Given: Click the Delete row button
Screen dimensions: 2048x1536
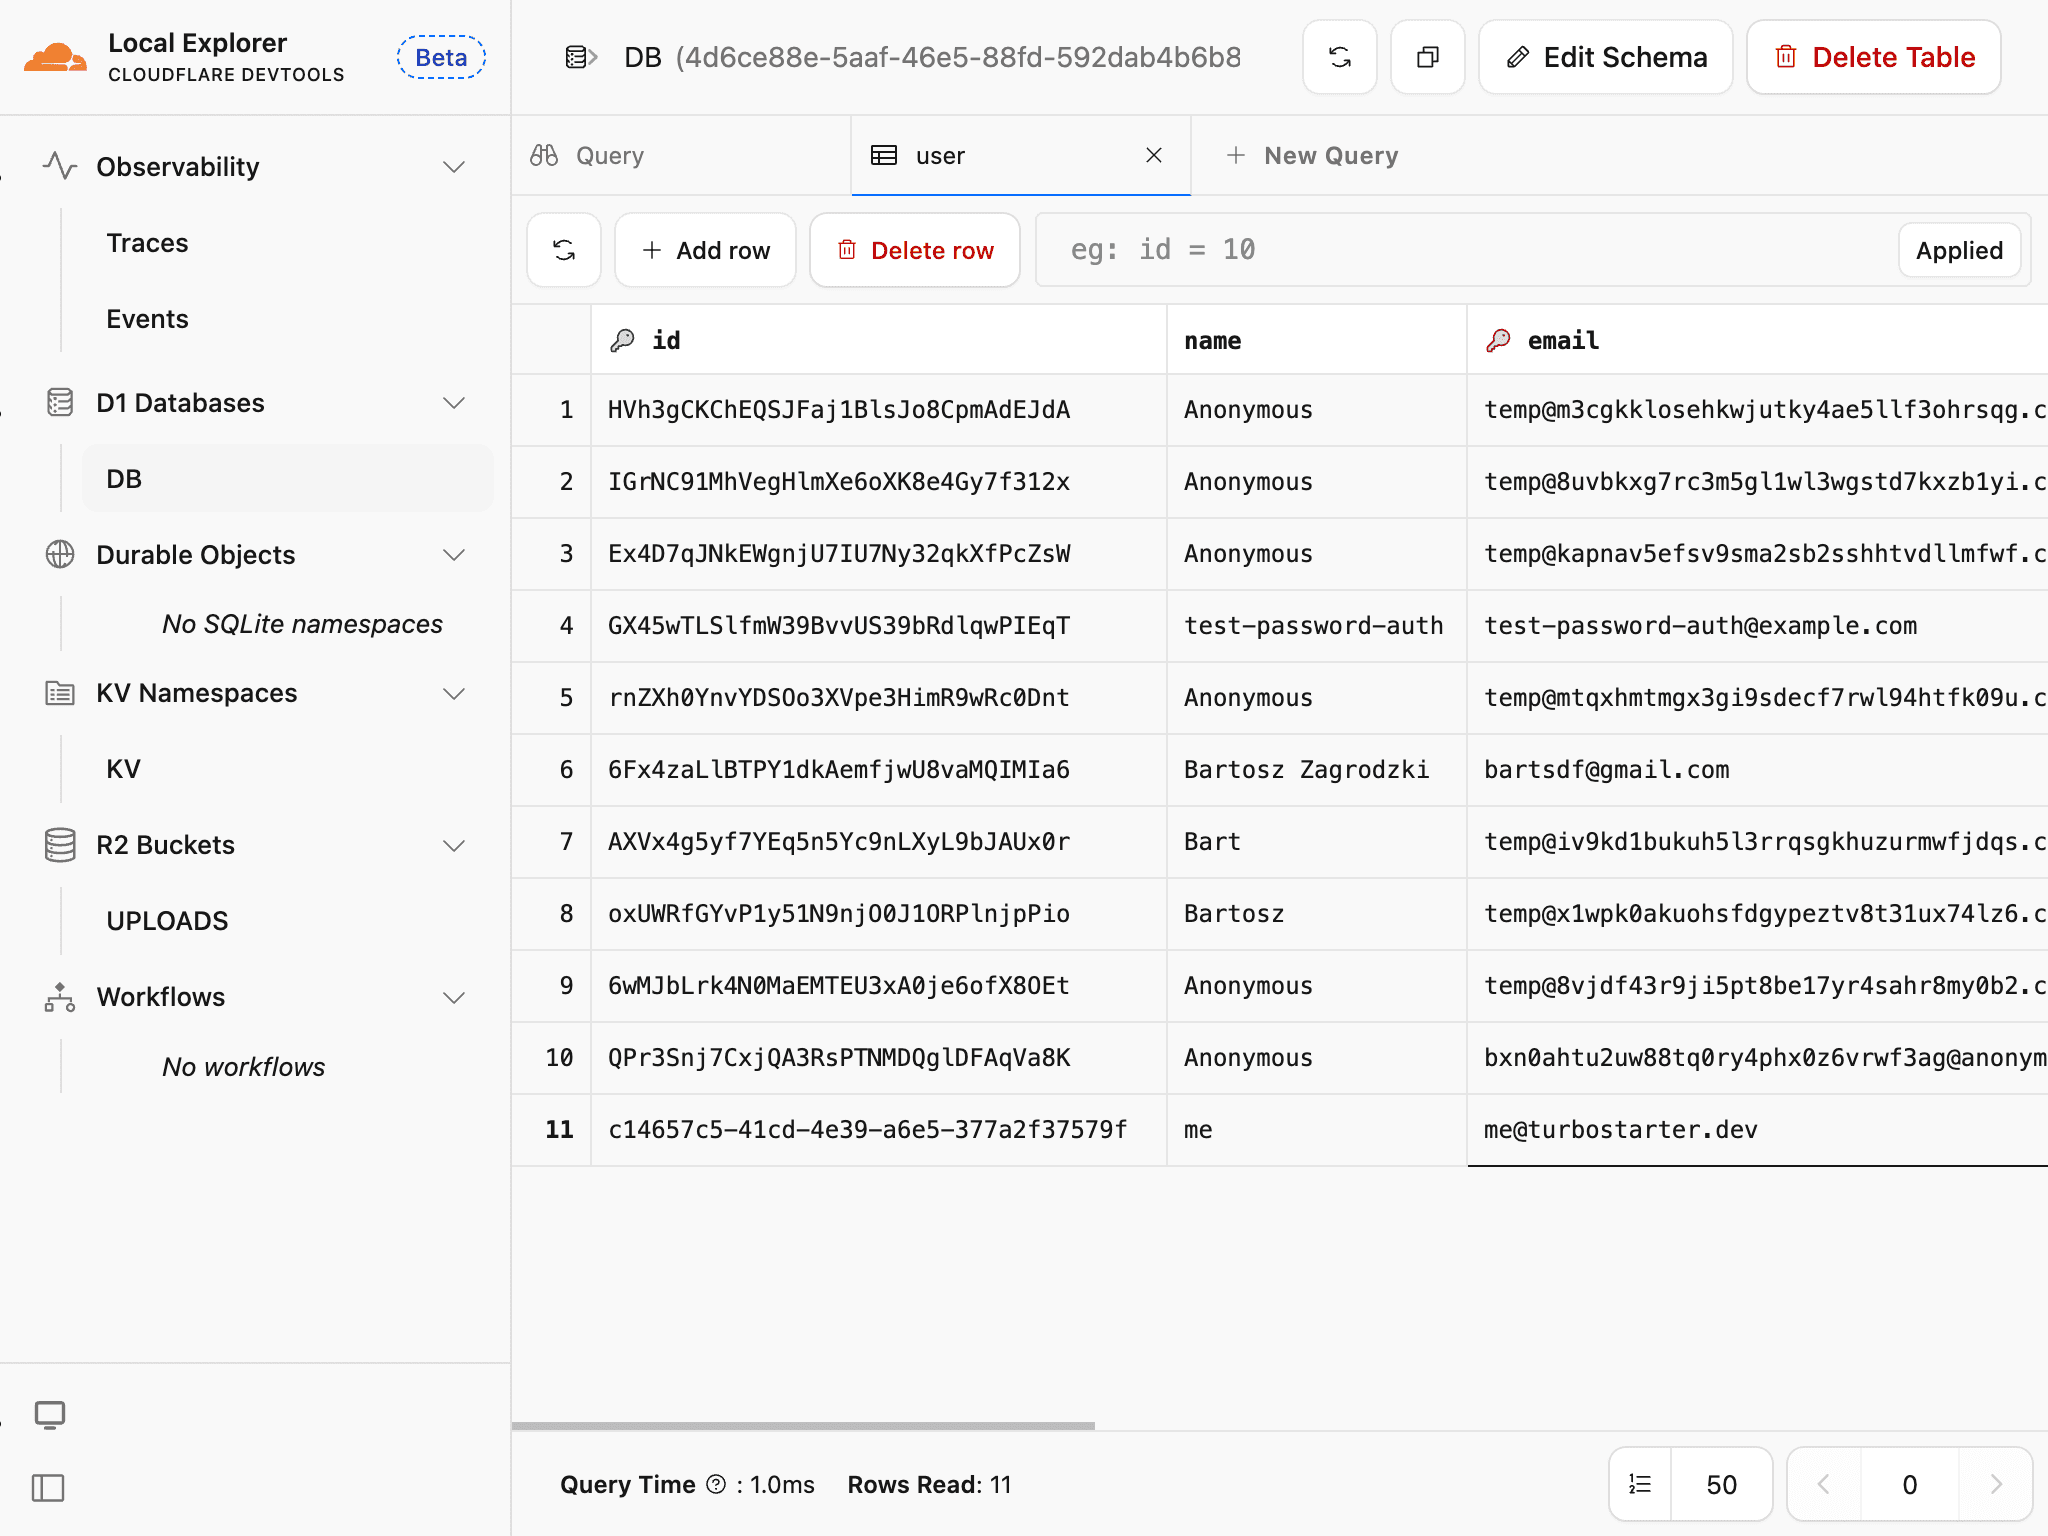Looking at the screenshot, I should (915, 250).
